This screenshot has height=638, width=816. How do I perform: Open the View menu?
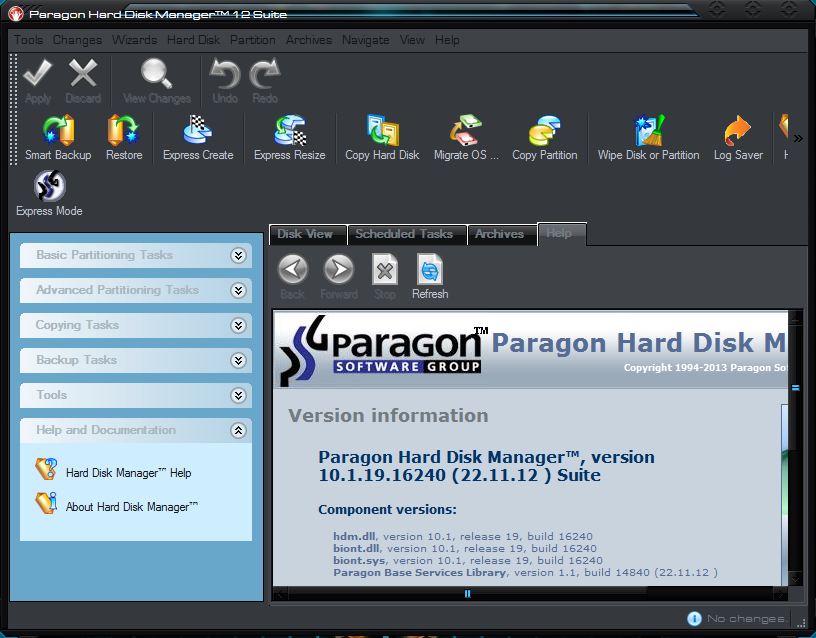pos(412,40)
